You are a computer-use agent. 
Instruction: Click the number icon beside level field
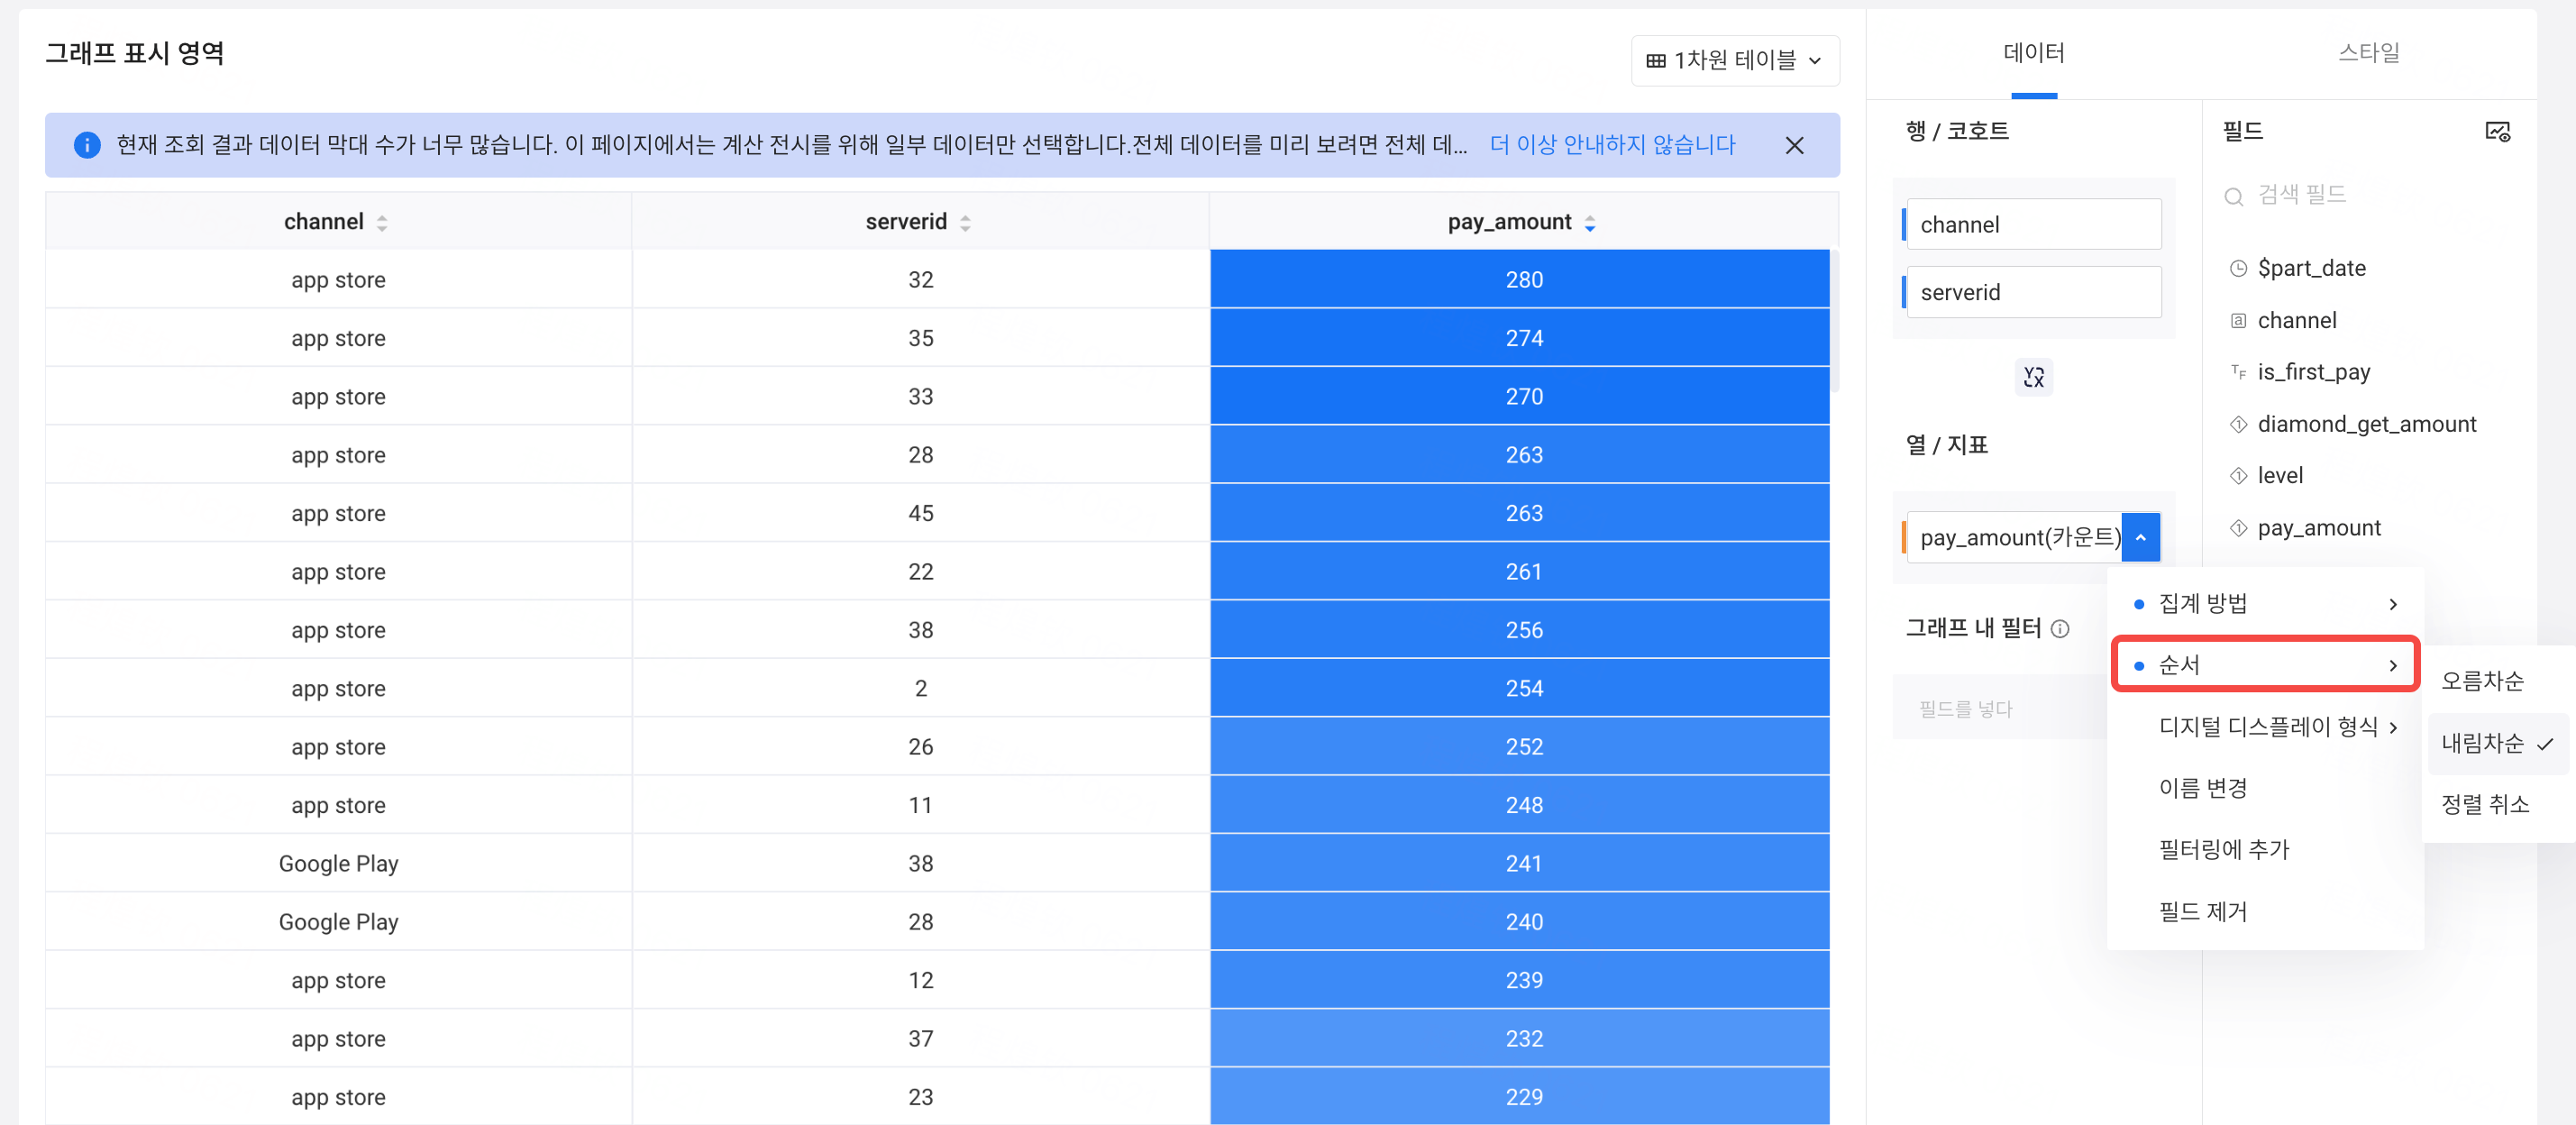2238,476
